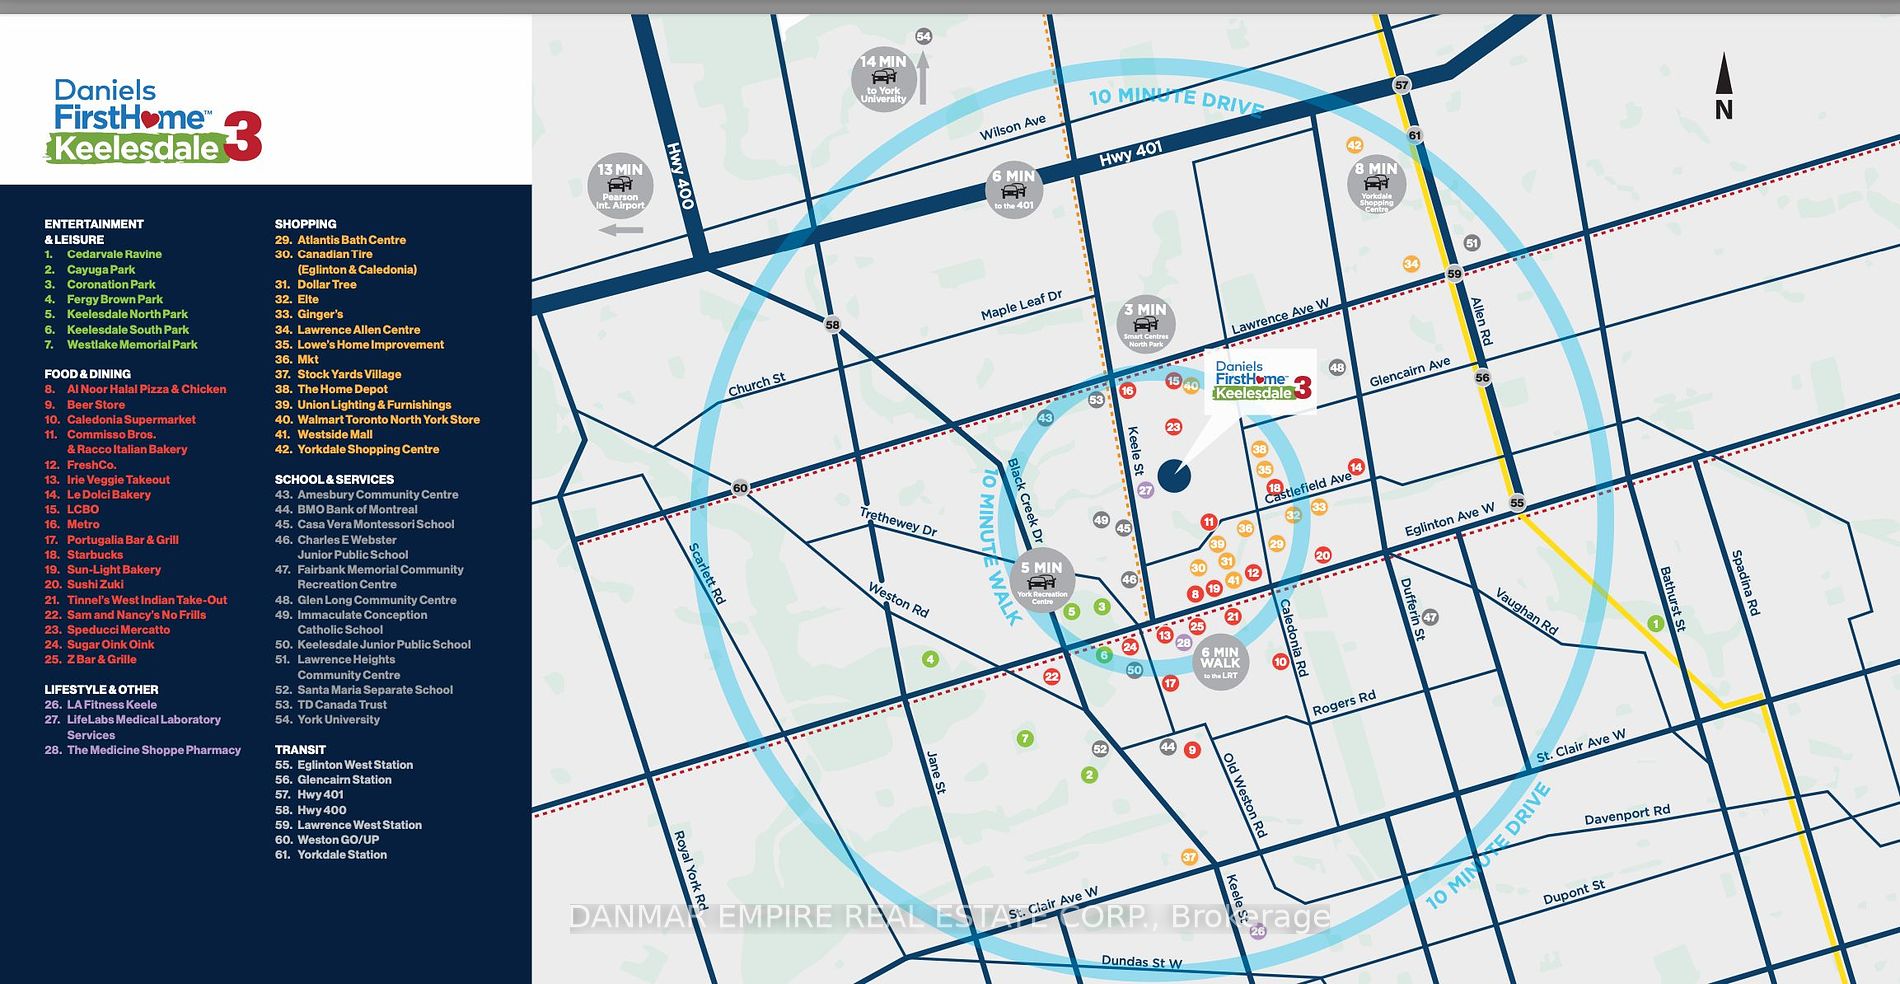Click the 5 MIN York Recreation Centre badge
This screenshot has height=984, width=1900.
1042,580
